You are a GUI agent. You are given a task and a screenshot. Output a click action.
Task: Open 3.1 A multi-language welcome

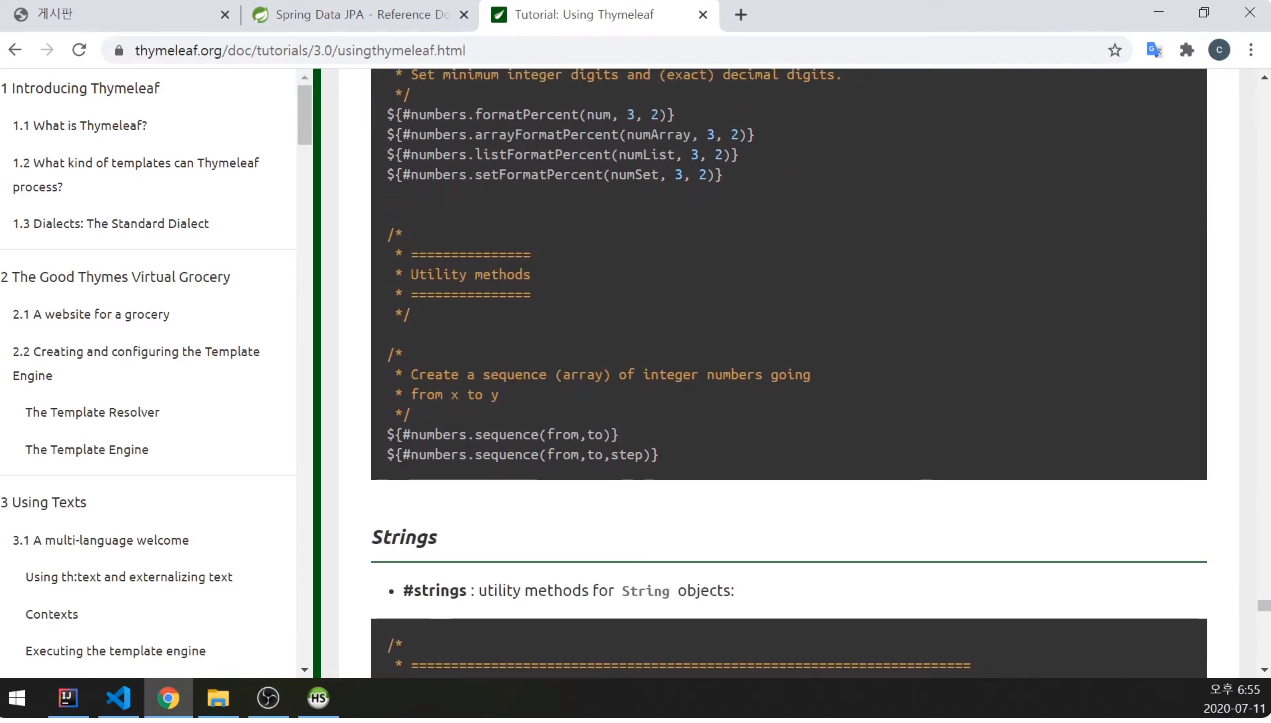coord(101,540)
